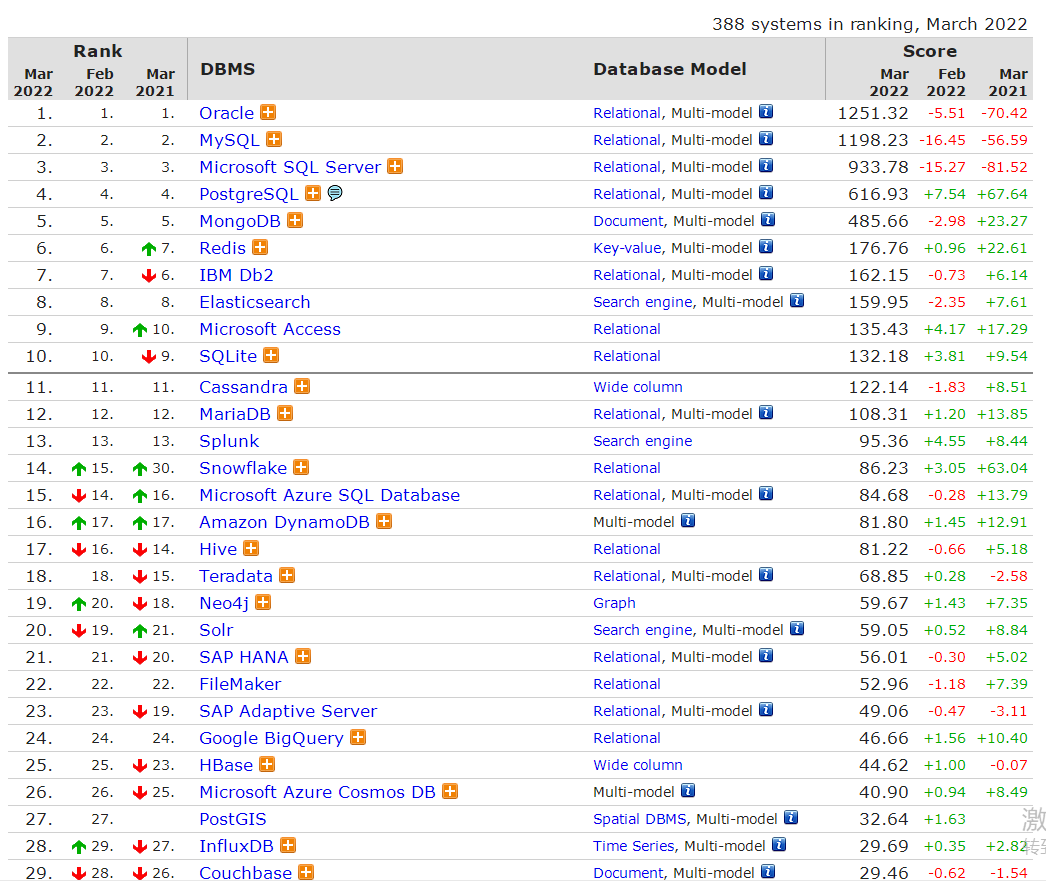The height and width of the screenshot is (881, 1046).
Task: Click the plus icon next to Cassandra
Action: tap(302, 386)
